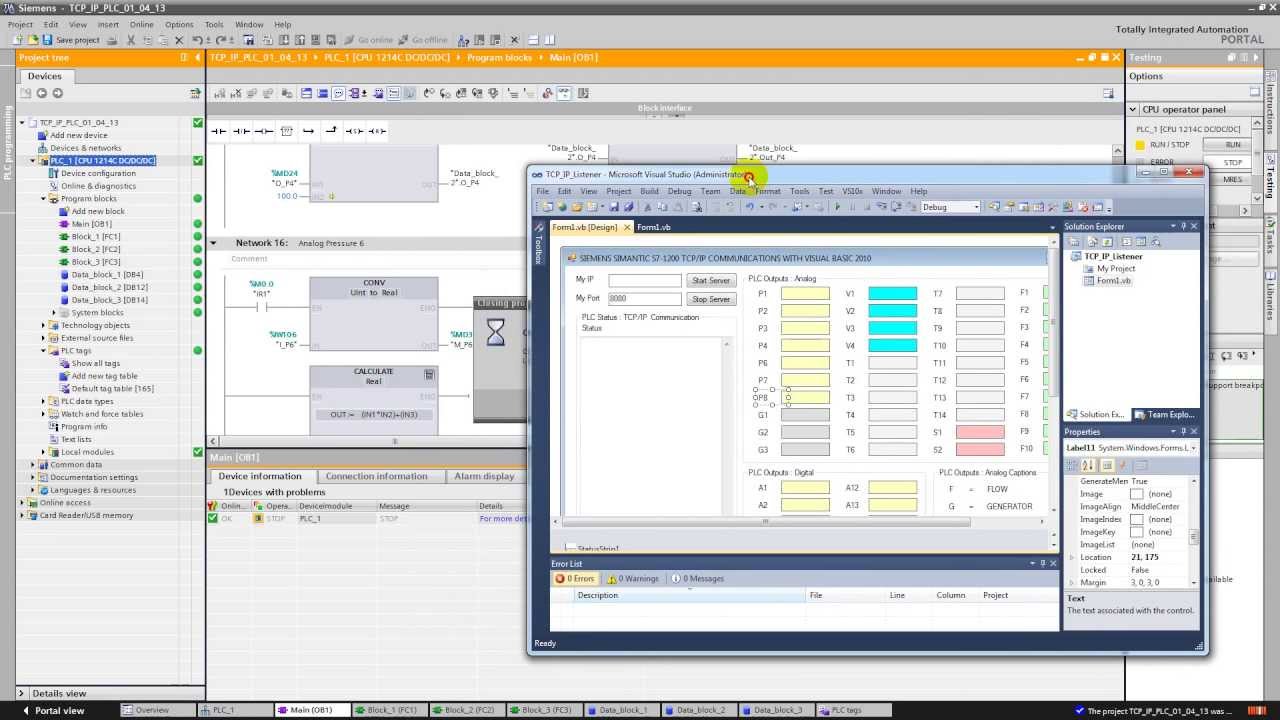Click the Warnings filter in Error List
The height and width of the screenshot is (720, 1280).
point(633,578)
